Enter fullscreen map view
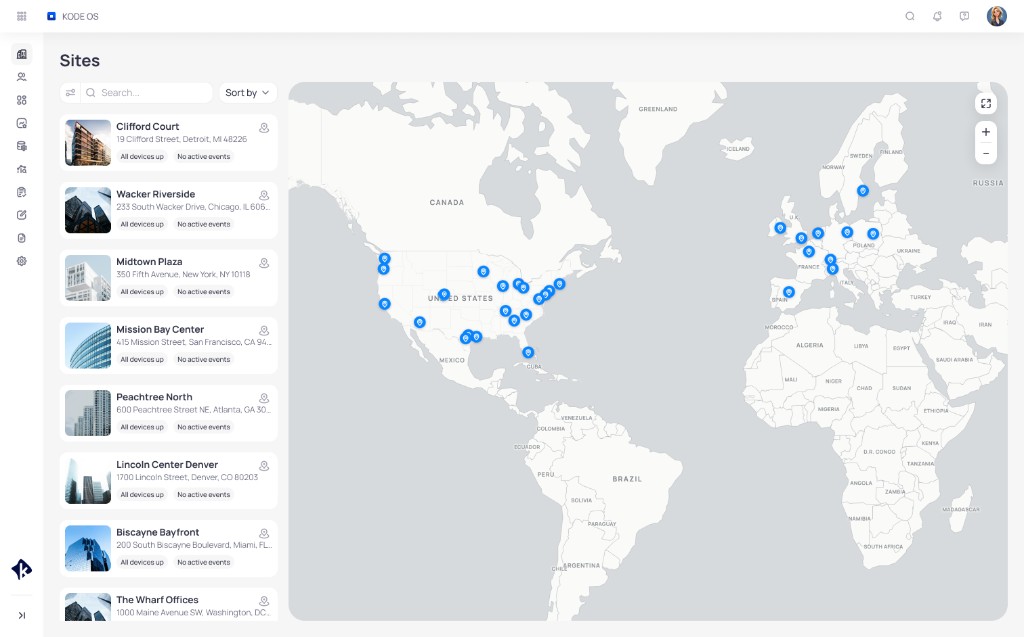 986,103
